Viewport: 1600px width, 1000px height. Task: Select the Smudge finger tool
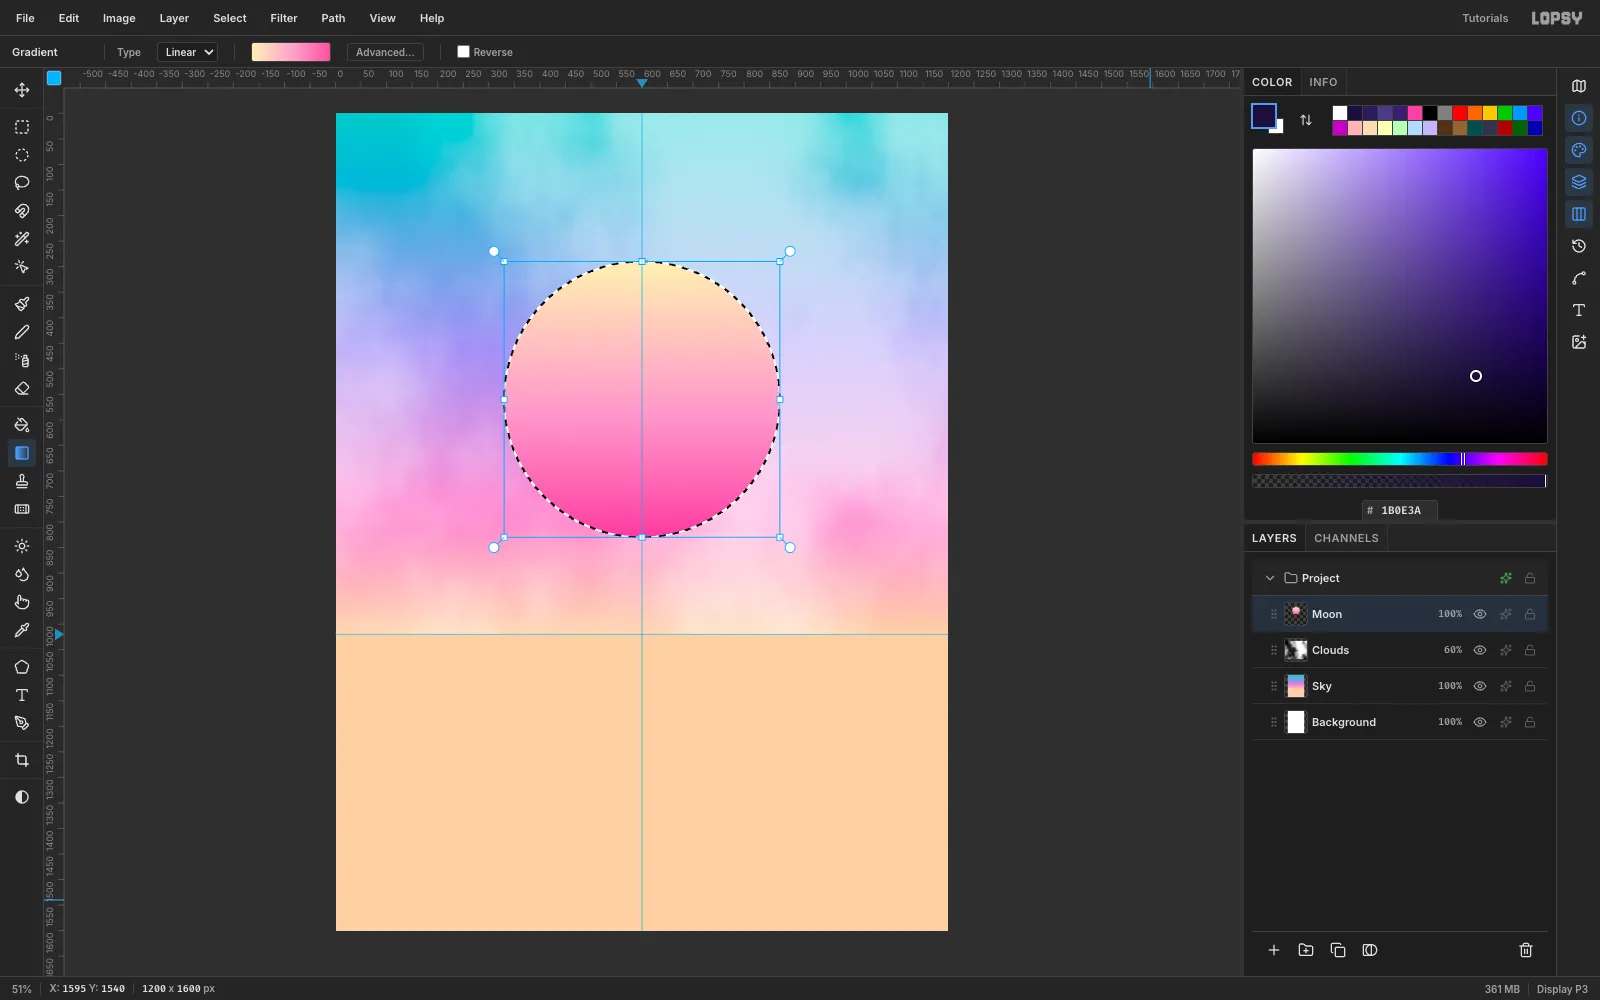point(22,602)
